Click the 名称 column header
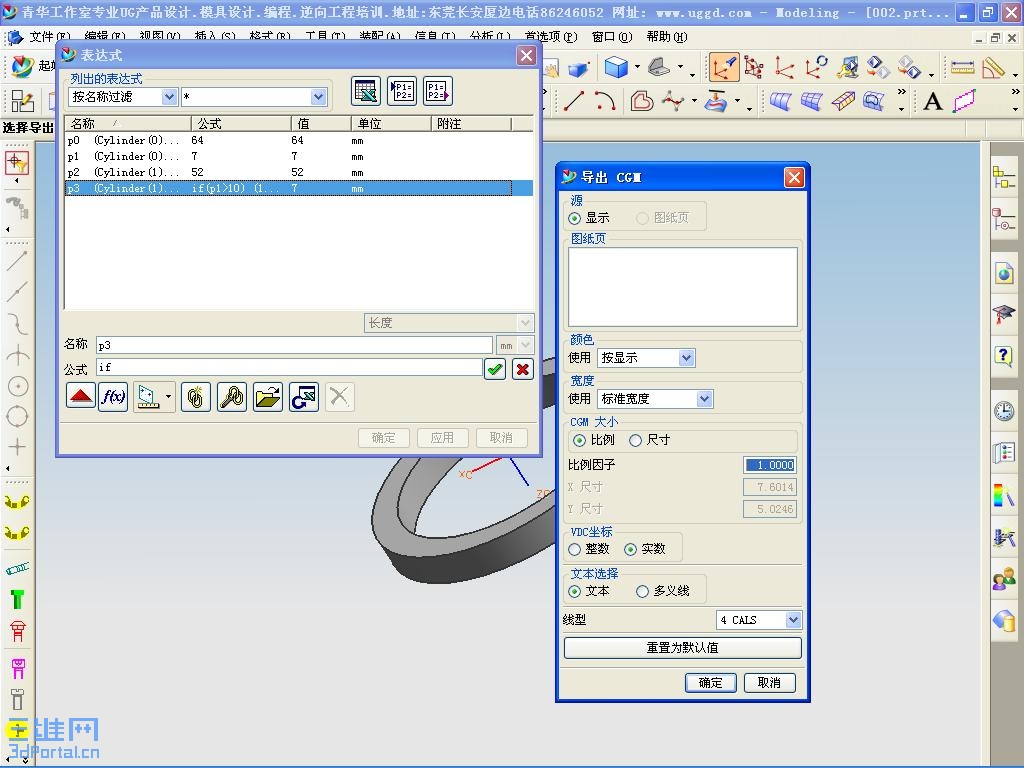 coord(128,123)
